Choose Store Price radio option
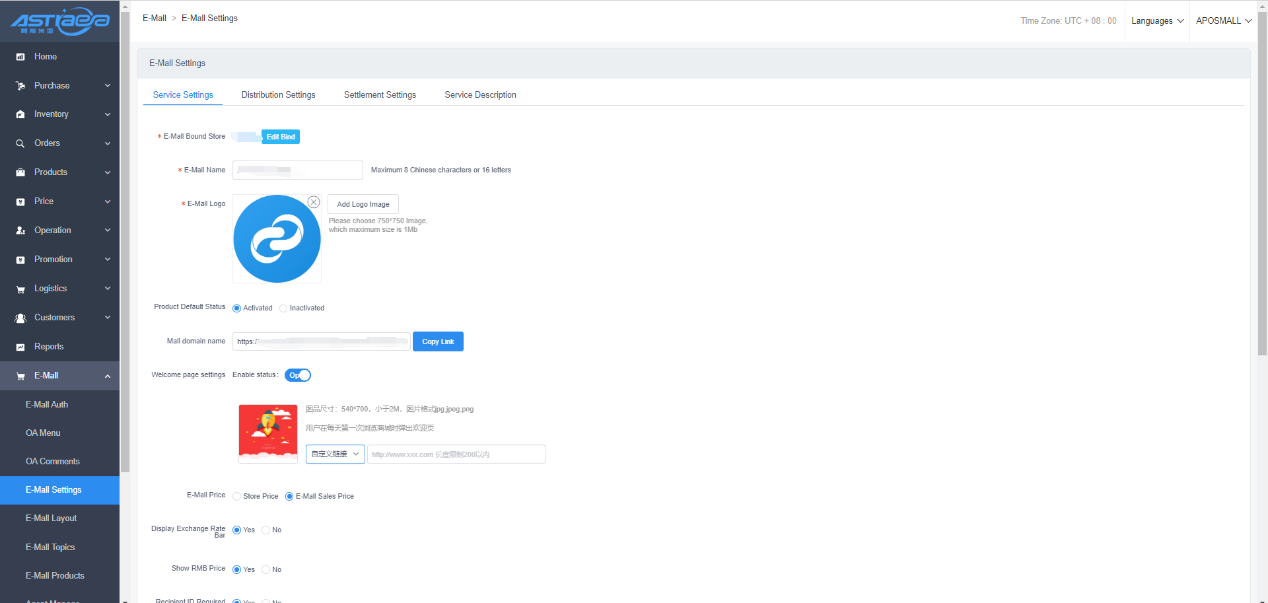Image resolution: width=1268 pixels, height=603 pixels. point(237,496)
